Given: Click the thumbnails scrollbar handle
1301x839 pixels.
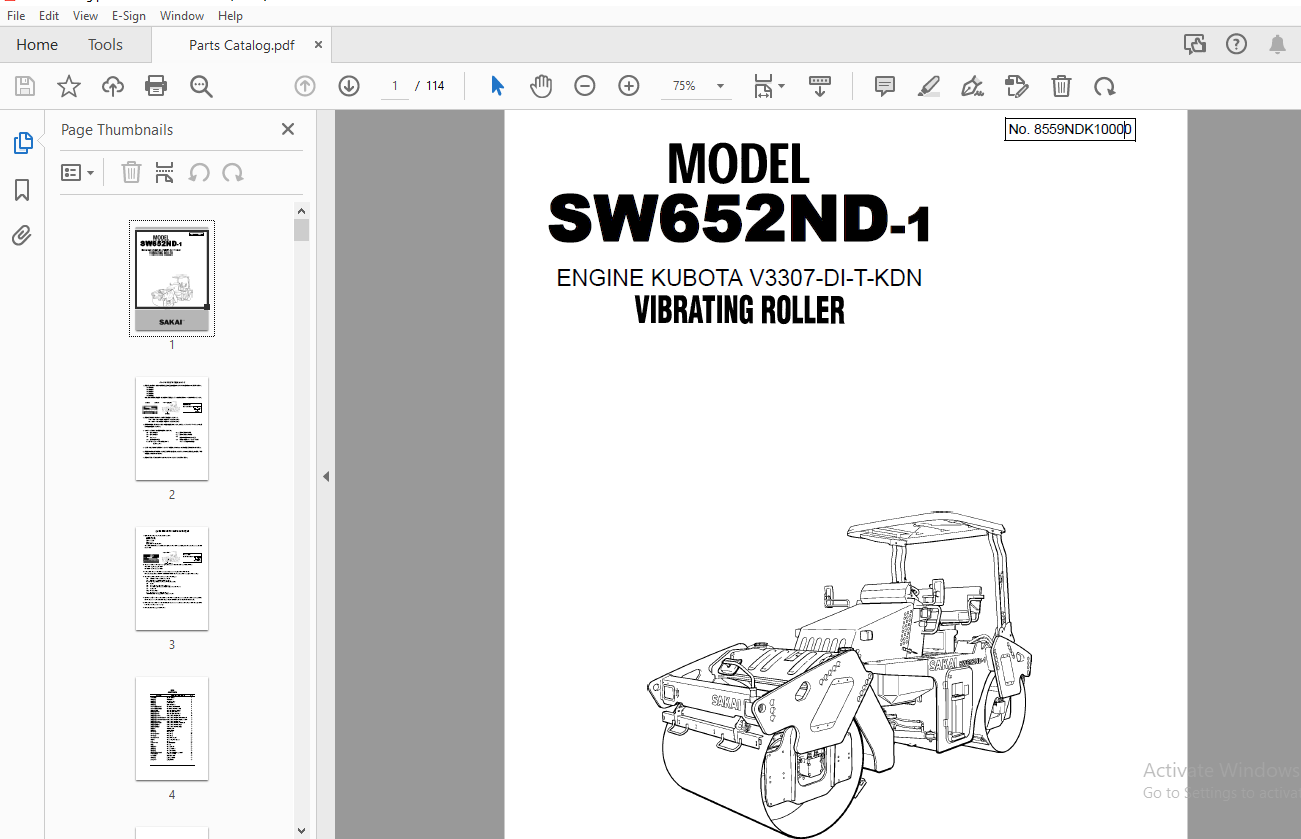Looking at the screenshot, I should [301, 230].
